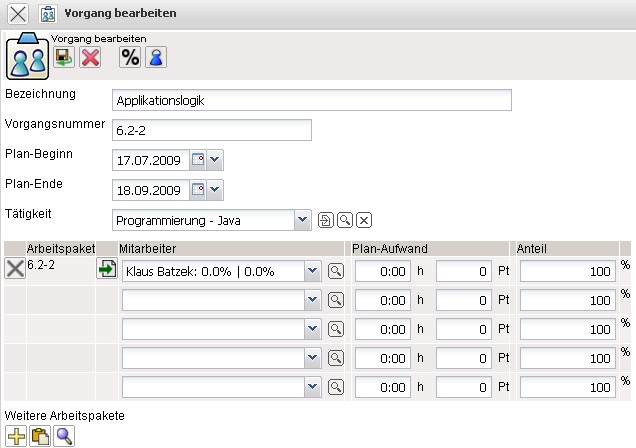Click the first row Anteil field
The width and height of the screenshot is (636, 448).
coord(567,271)
